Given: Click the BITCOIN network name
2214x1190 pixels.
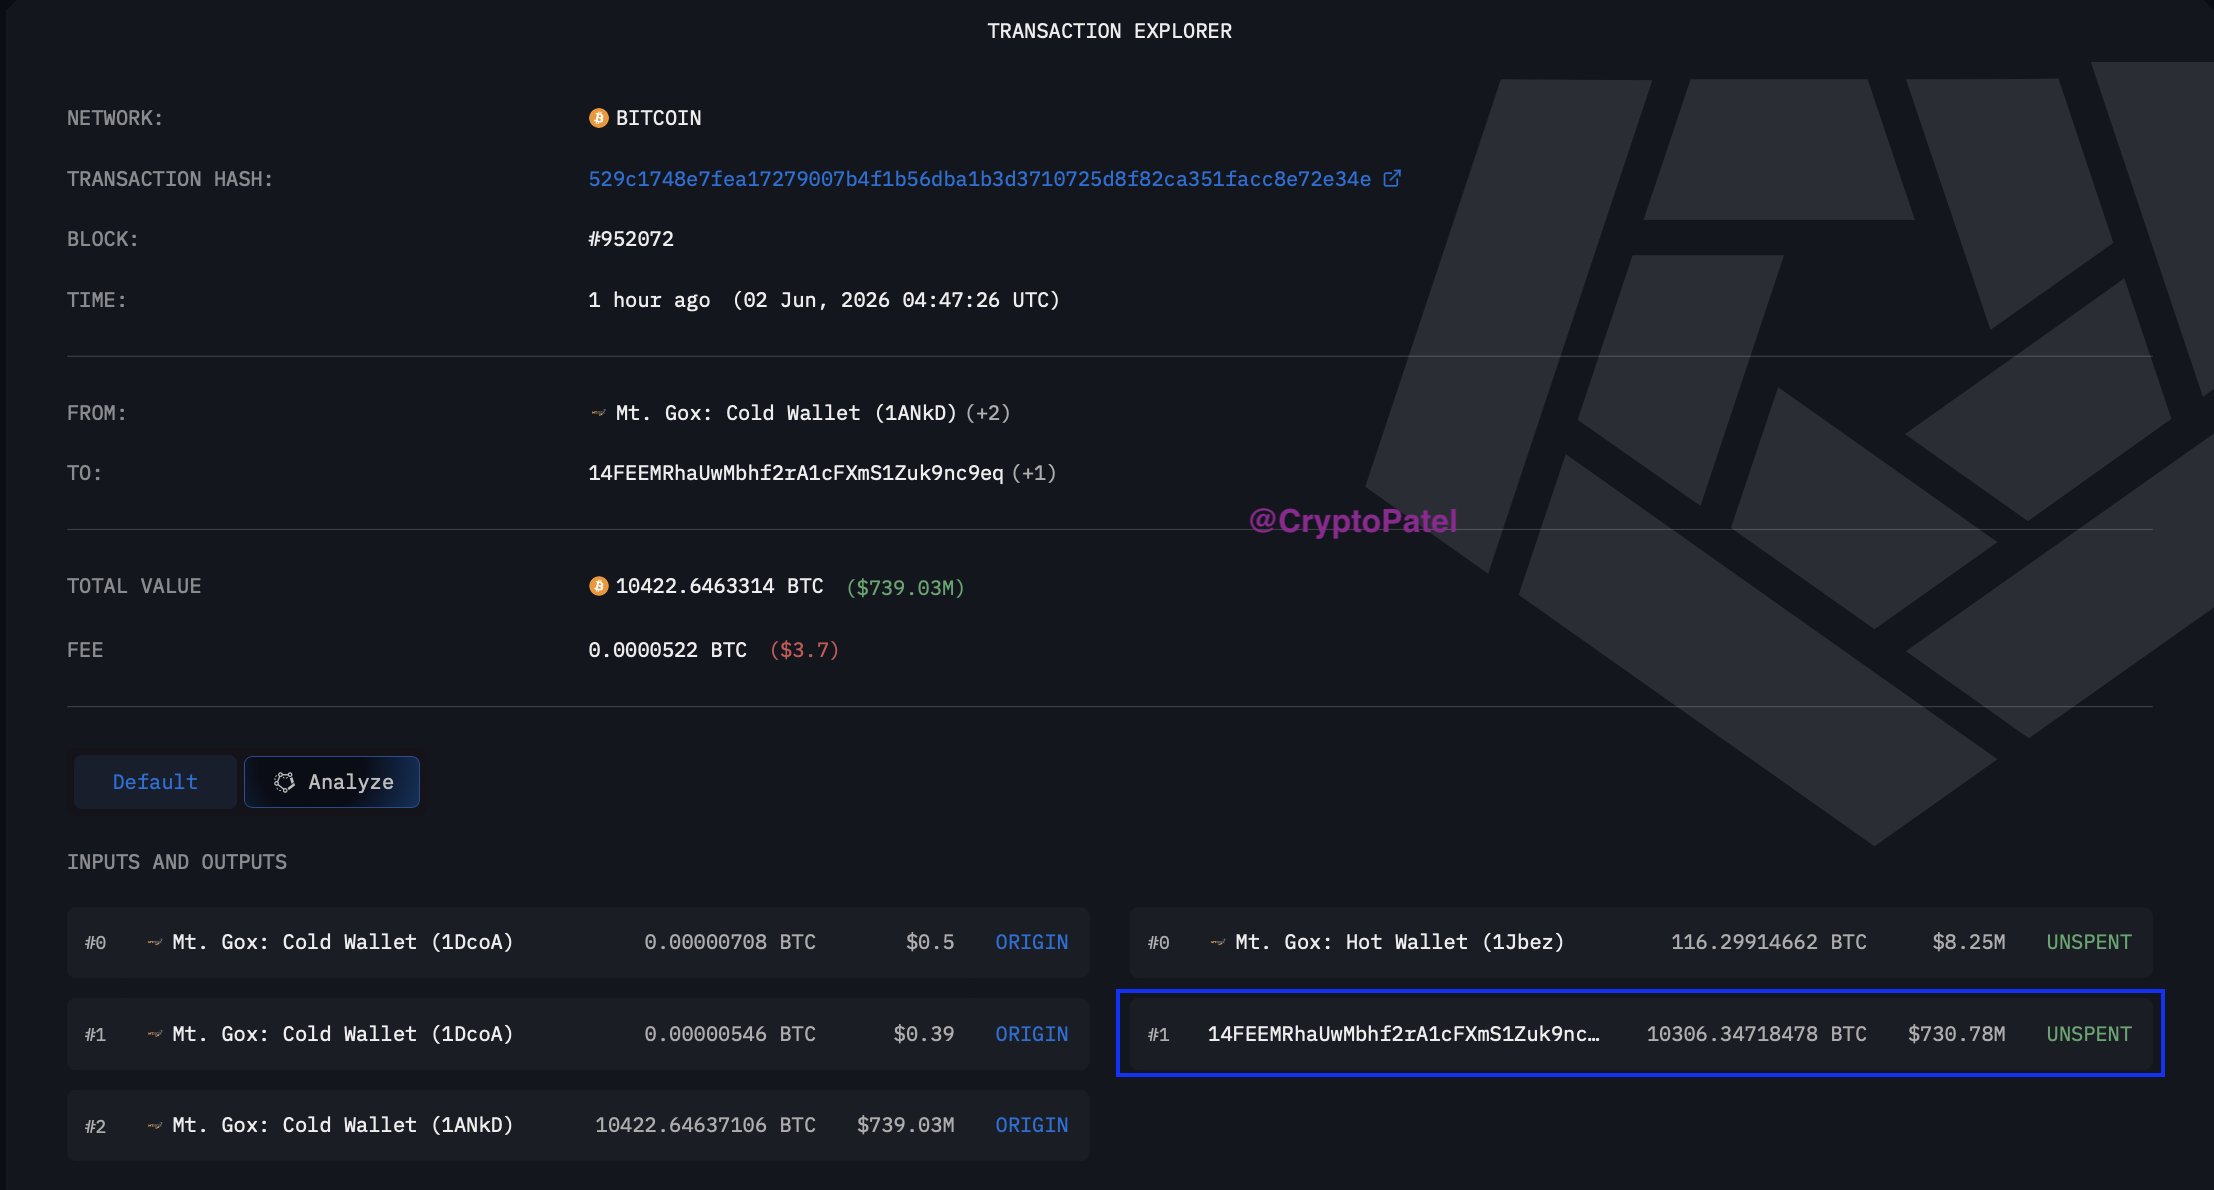Looking at the screenshot, I should pyautogui.click(x=658, y=118).
